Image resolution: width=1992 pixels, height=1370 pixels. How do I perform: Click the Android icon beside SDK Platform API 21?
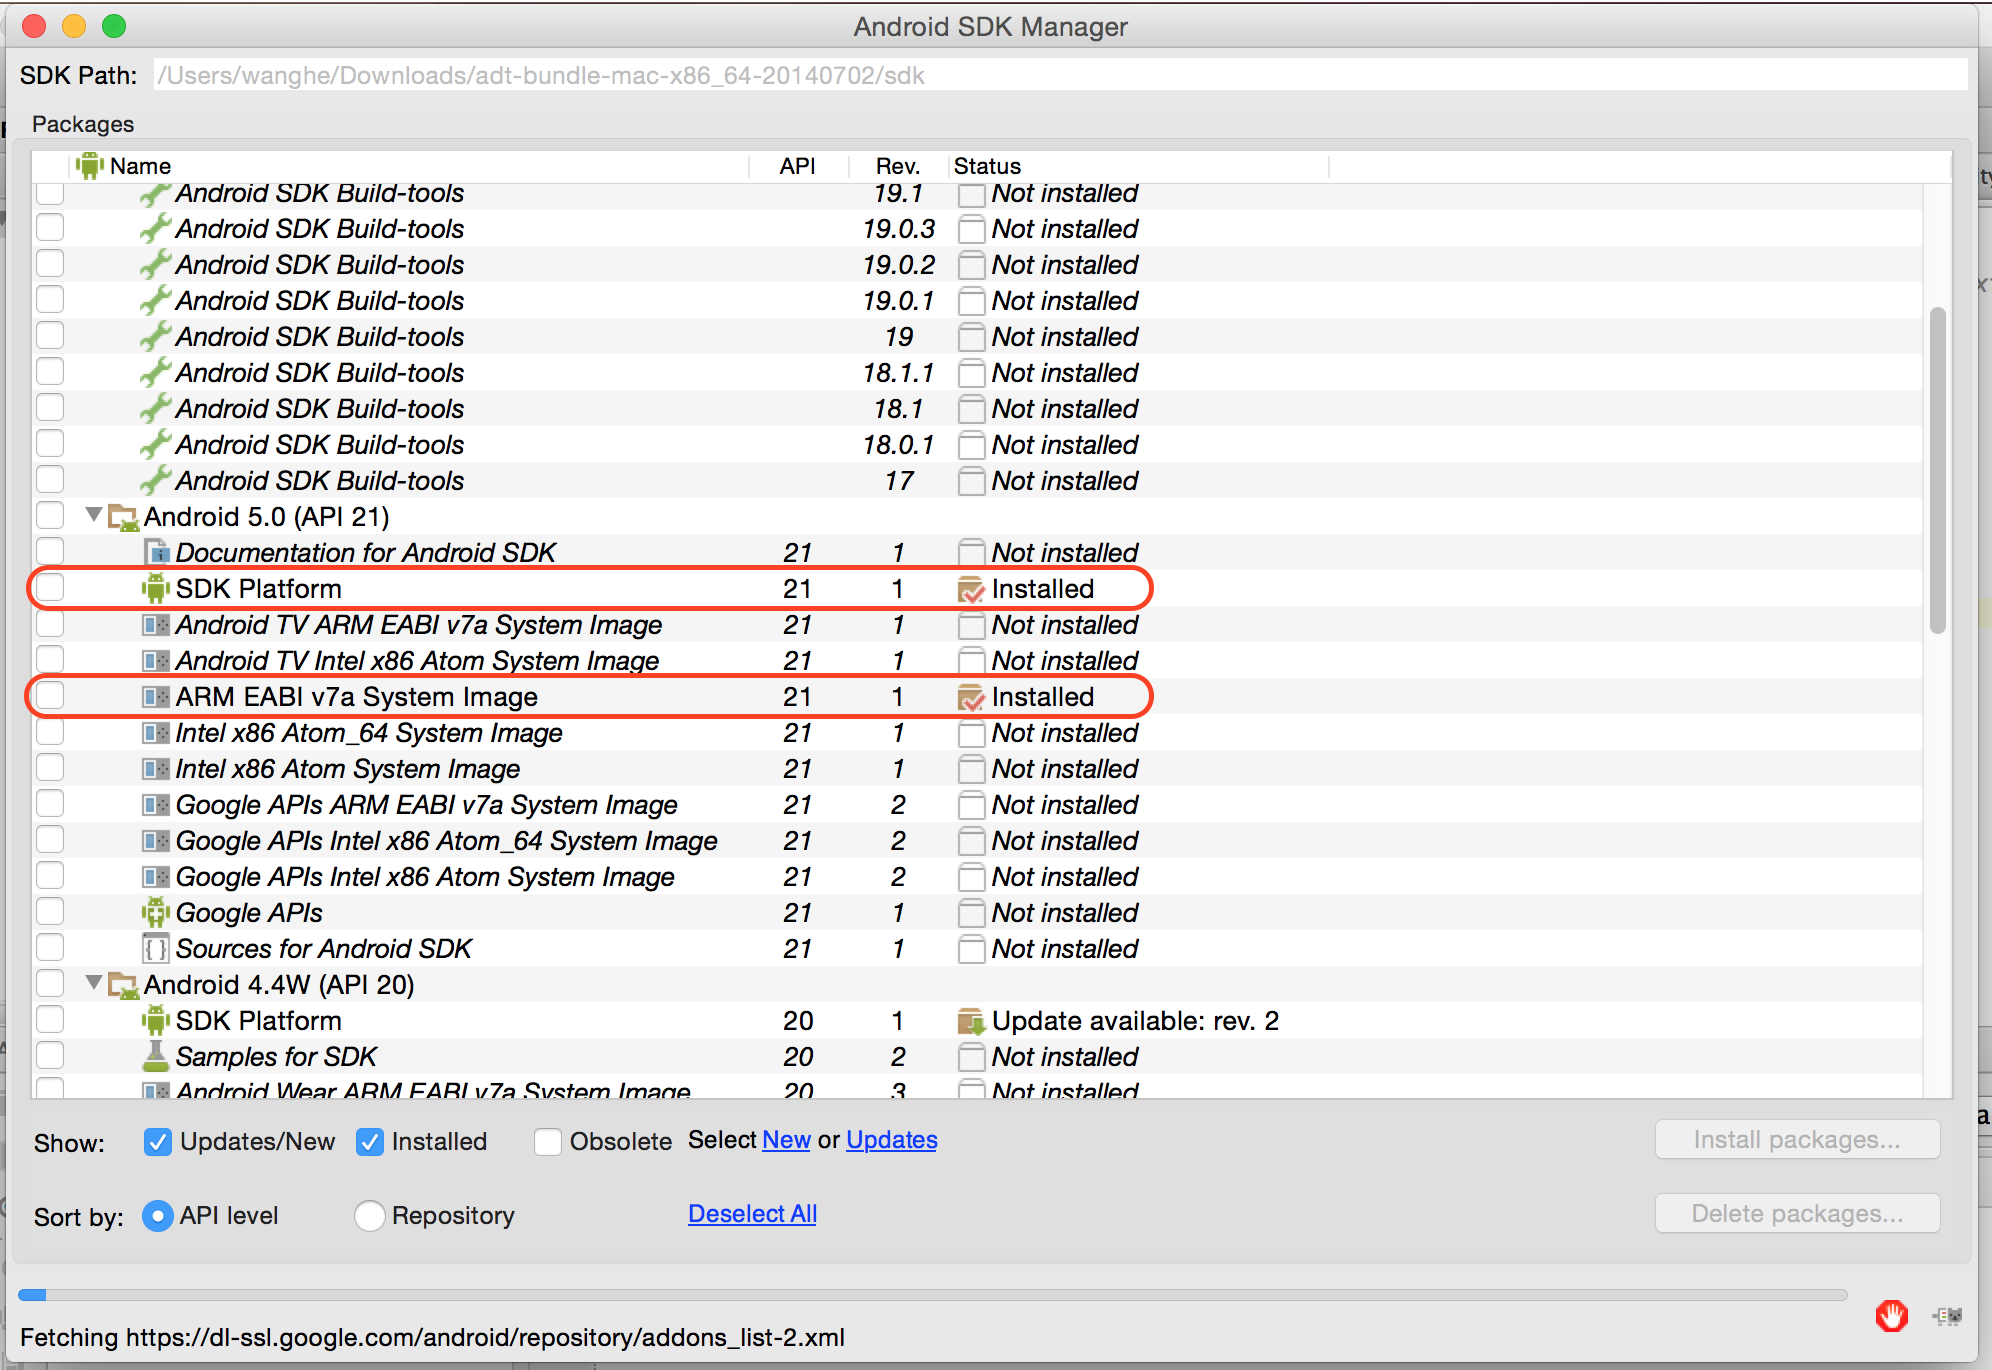point(155,588)
